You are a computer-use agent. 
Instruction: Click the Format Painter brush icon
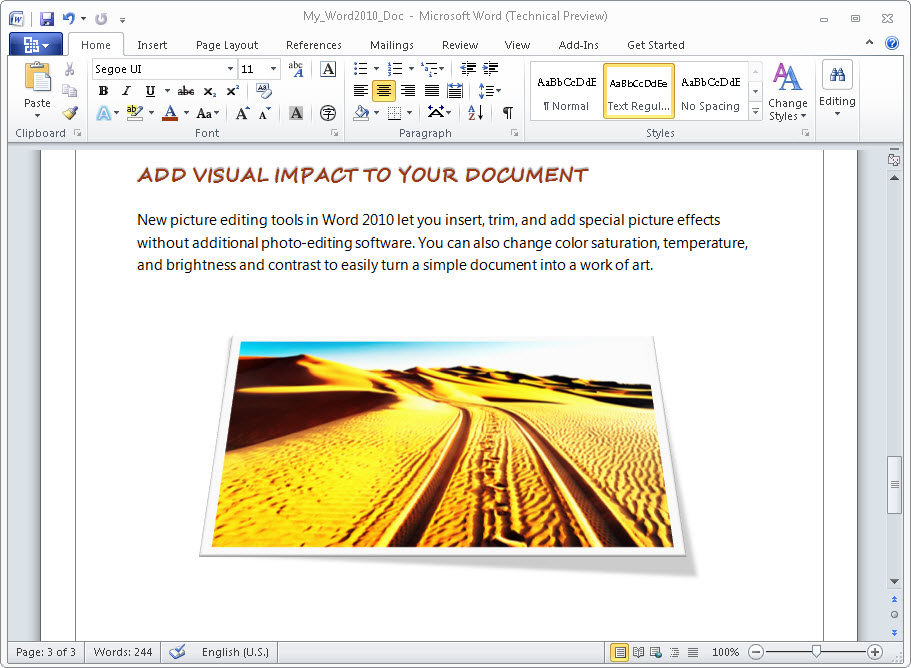[70, 113]
